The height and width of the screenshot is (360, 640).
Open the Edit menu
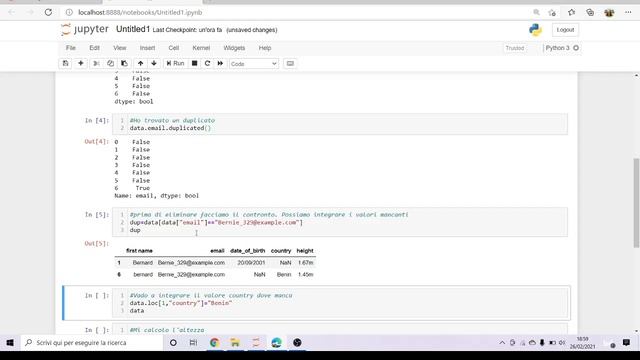point(94,48)
